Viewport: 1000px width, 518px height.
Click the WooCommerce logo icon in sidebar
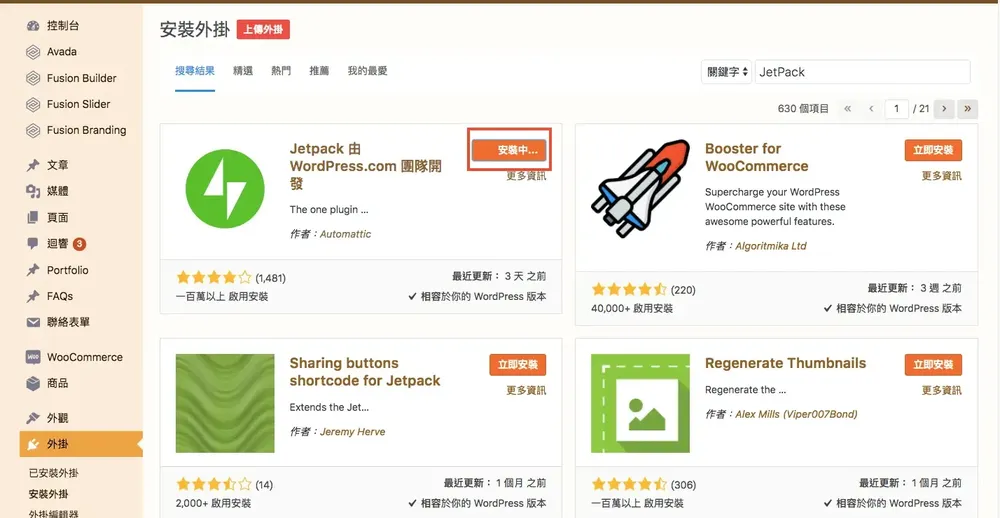tap(33, 357)
